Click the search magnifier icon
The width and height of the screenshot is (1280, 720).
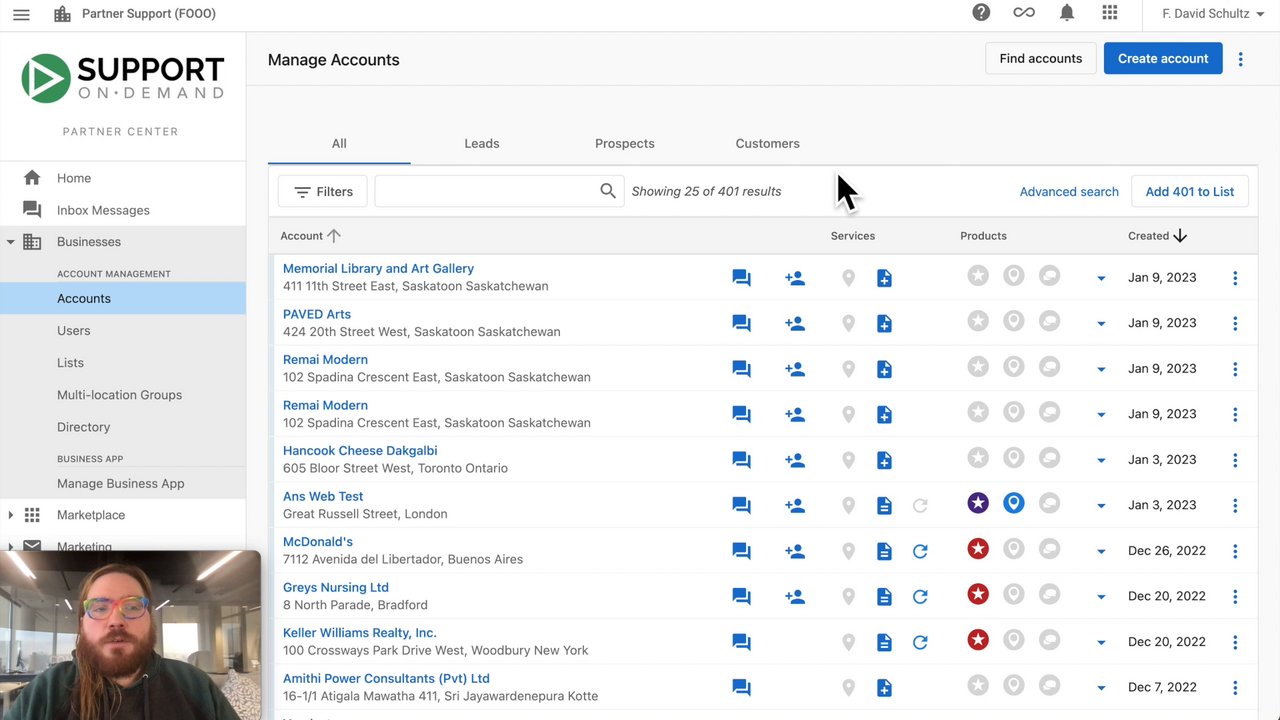[x=607, y=191]
